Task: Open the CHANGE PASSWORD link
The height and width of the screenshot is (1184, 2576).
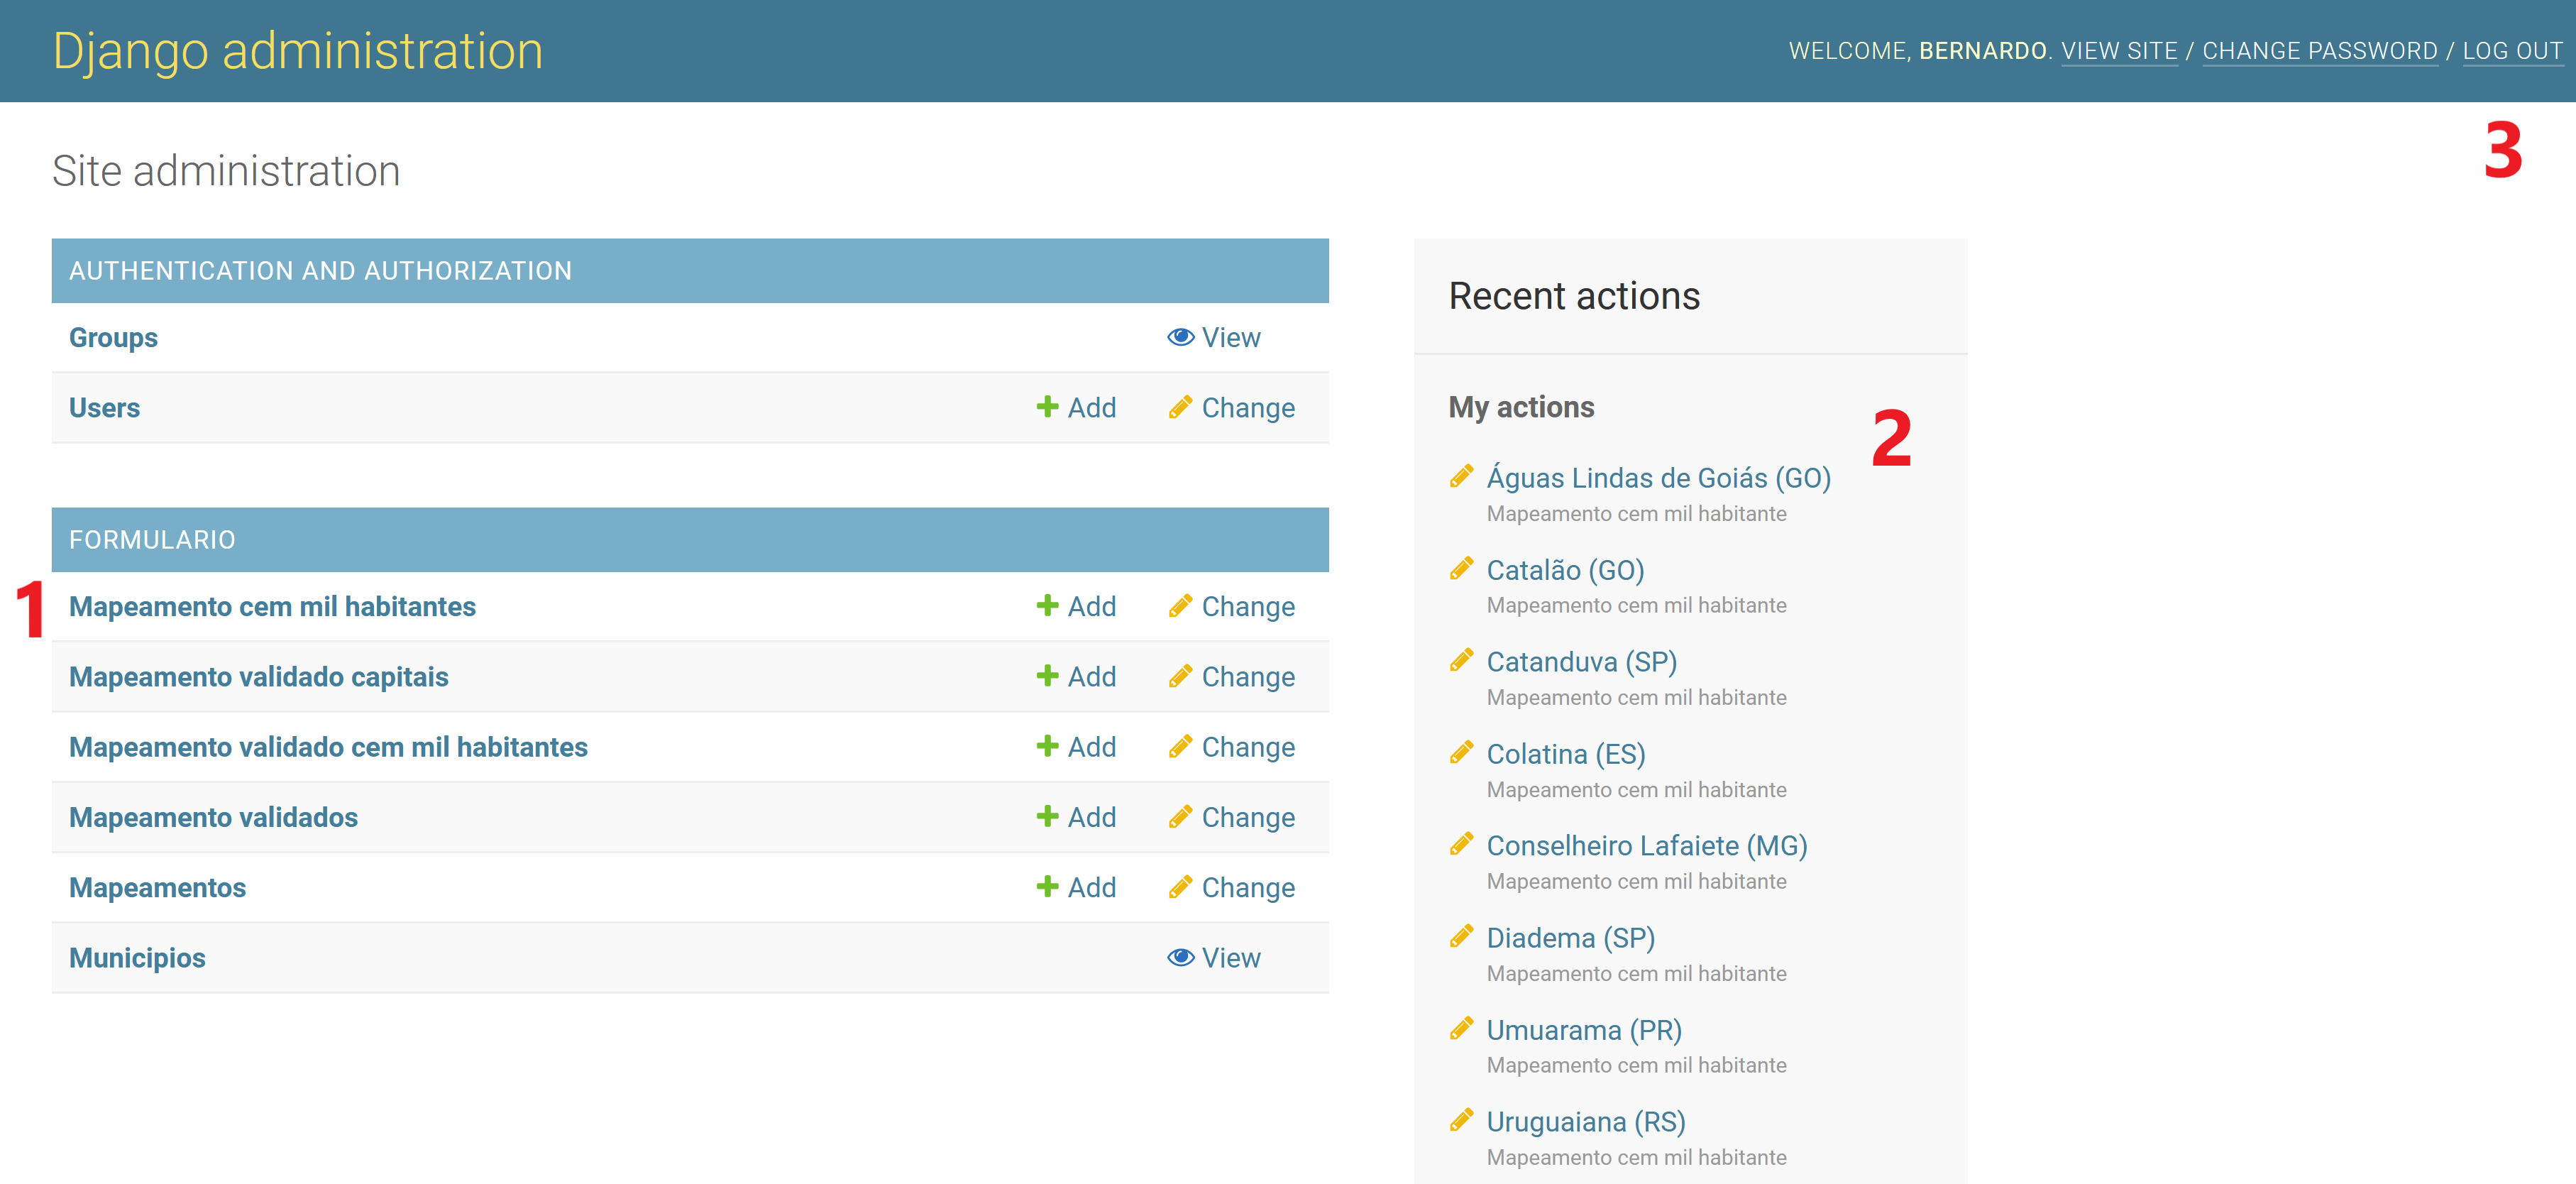Action: 2319,51
